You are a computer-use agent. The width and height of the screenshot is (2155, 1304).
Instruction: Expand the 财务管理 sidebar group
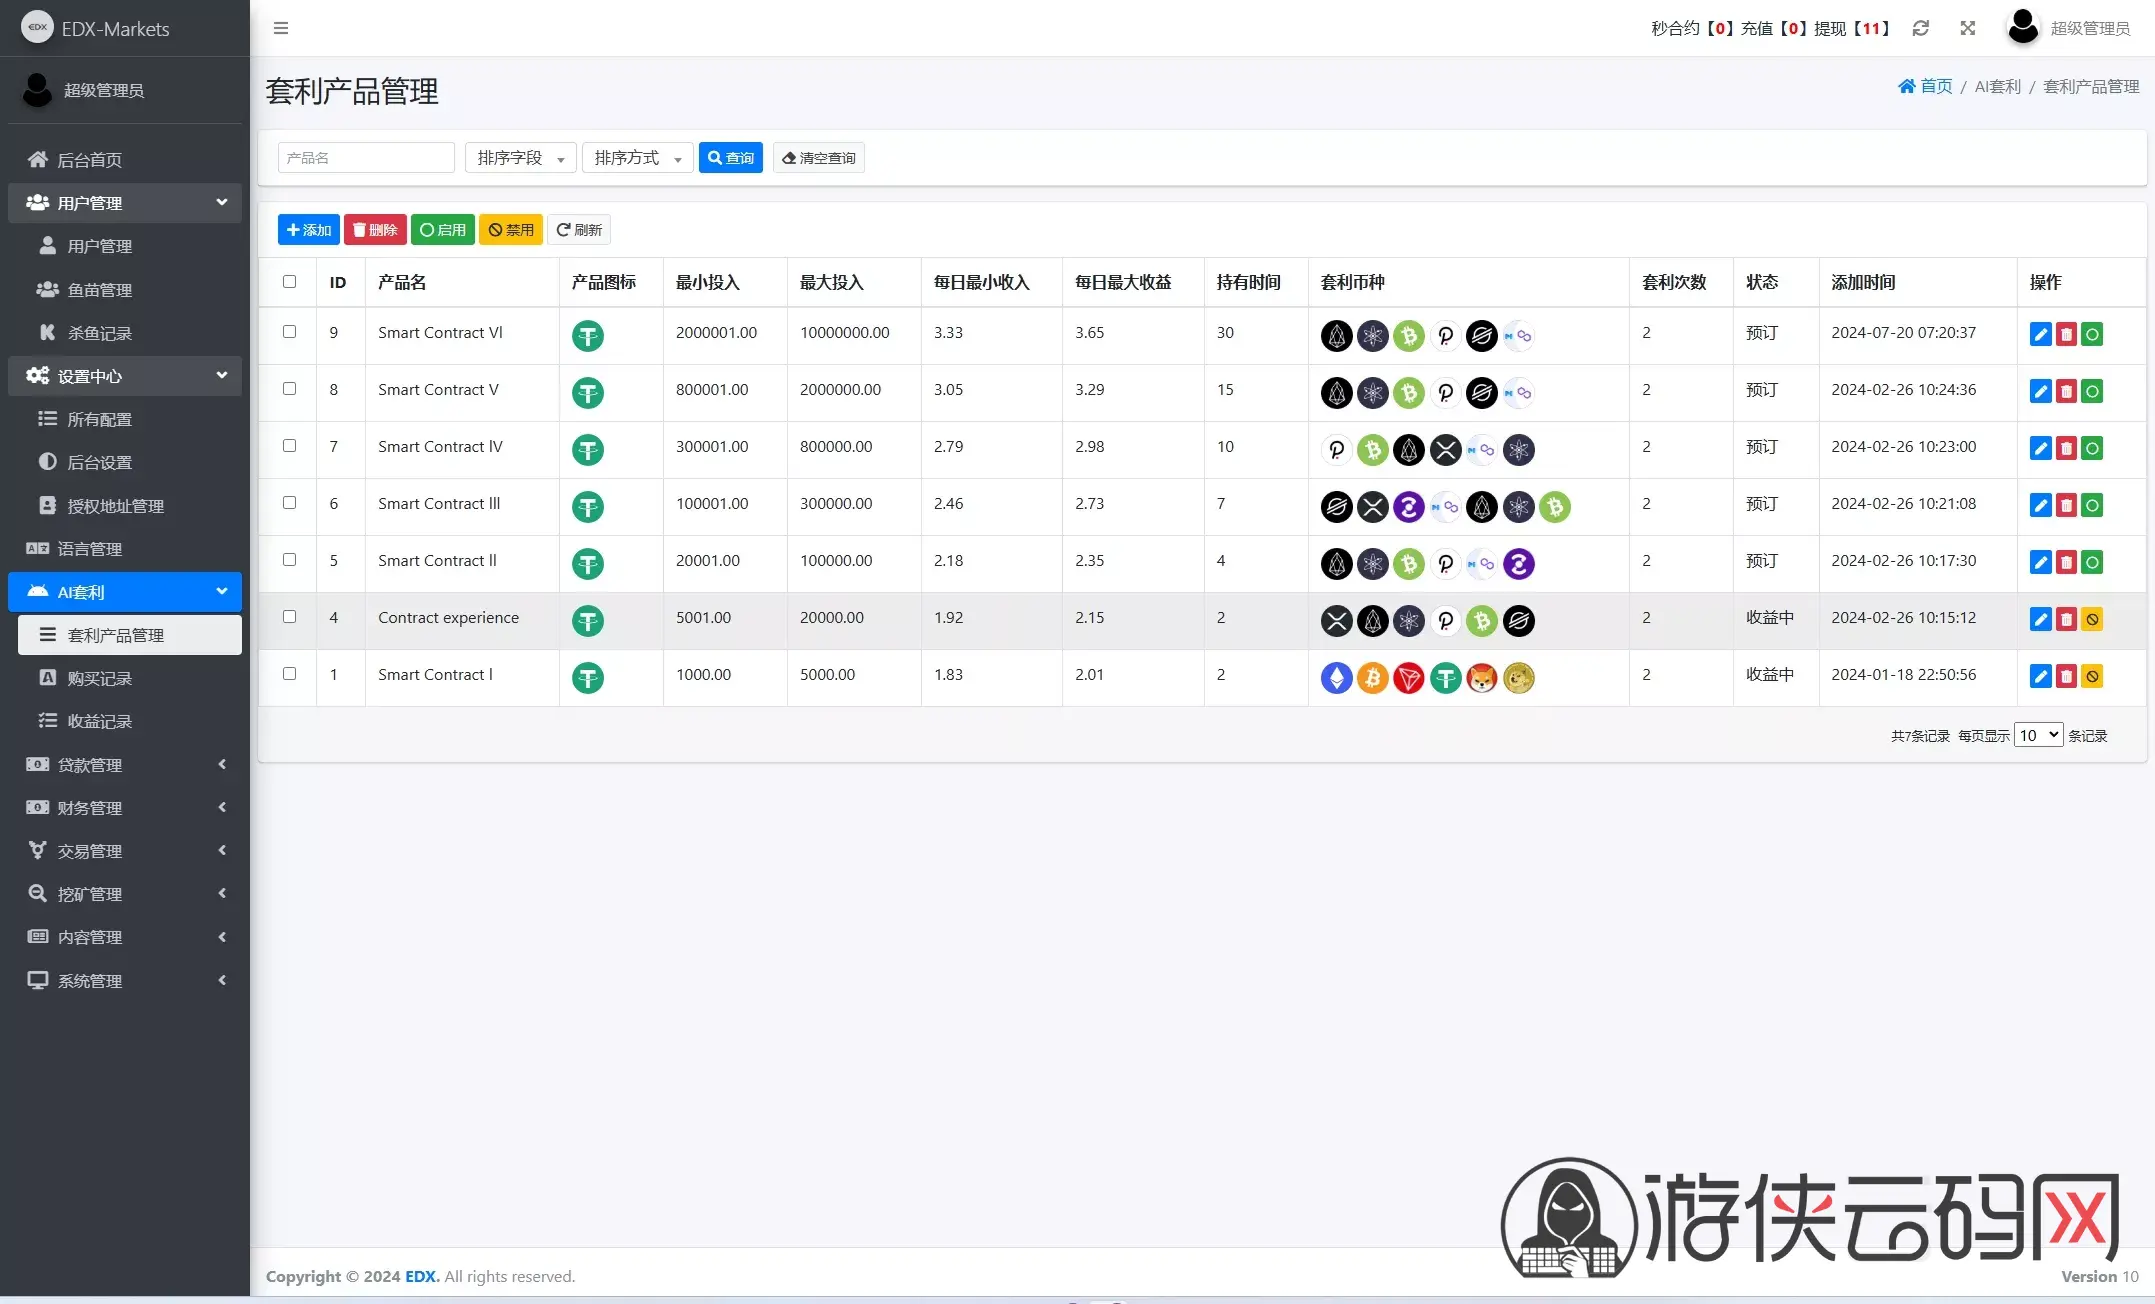coord(125,808)
